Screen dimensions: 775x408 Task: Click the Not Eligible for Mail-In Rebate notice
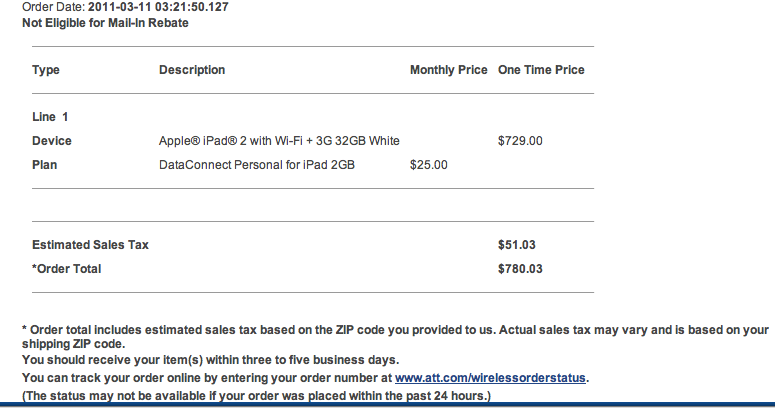[x=105, y=23]
